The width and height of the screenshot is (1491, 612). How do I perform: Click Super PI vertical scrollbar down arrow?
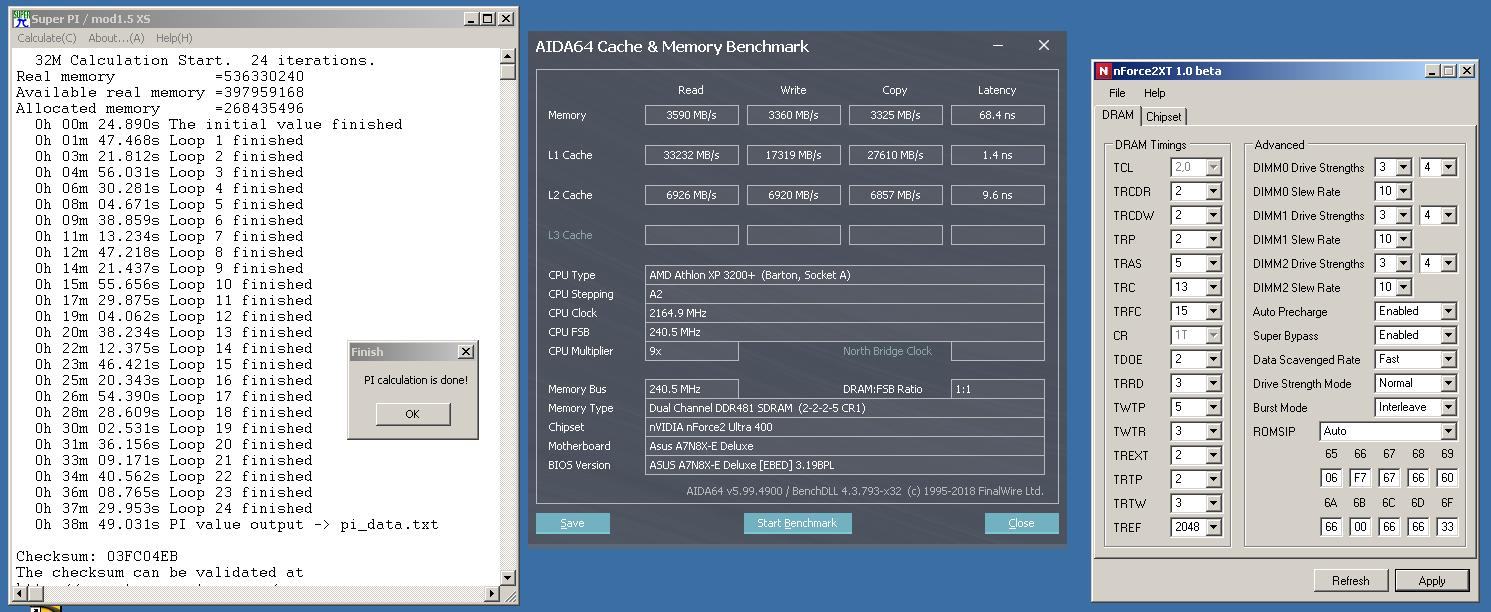click(508, 577)
